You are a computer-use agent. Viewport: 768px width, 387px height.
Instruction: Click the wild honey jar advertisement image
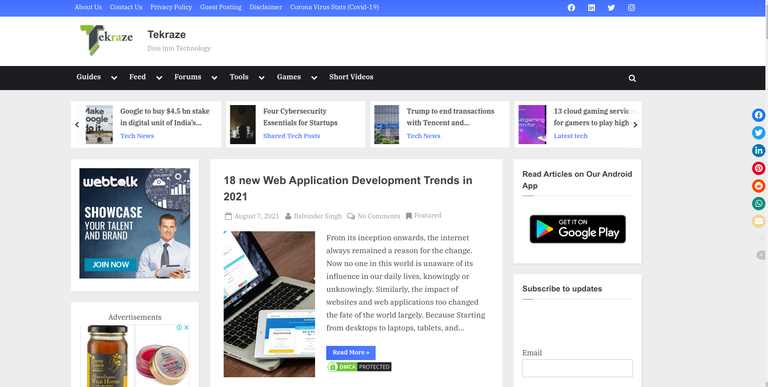(107, 356)
